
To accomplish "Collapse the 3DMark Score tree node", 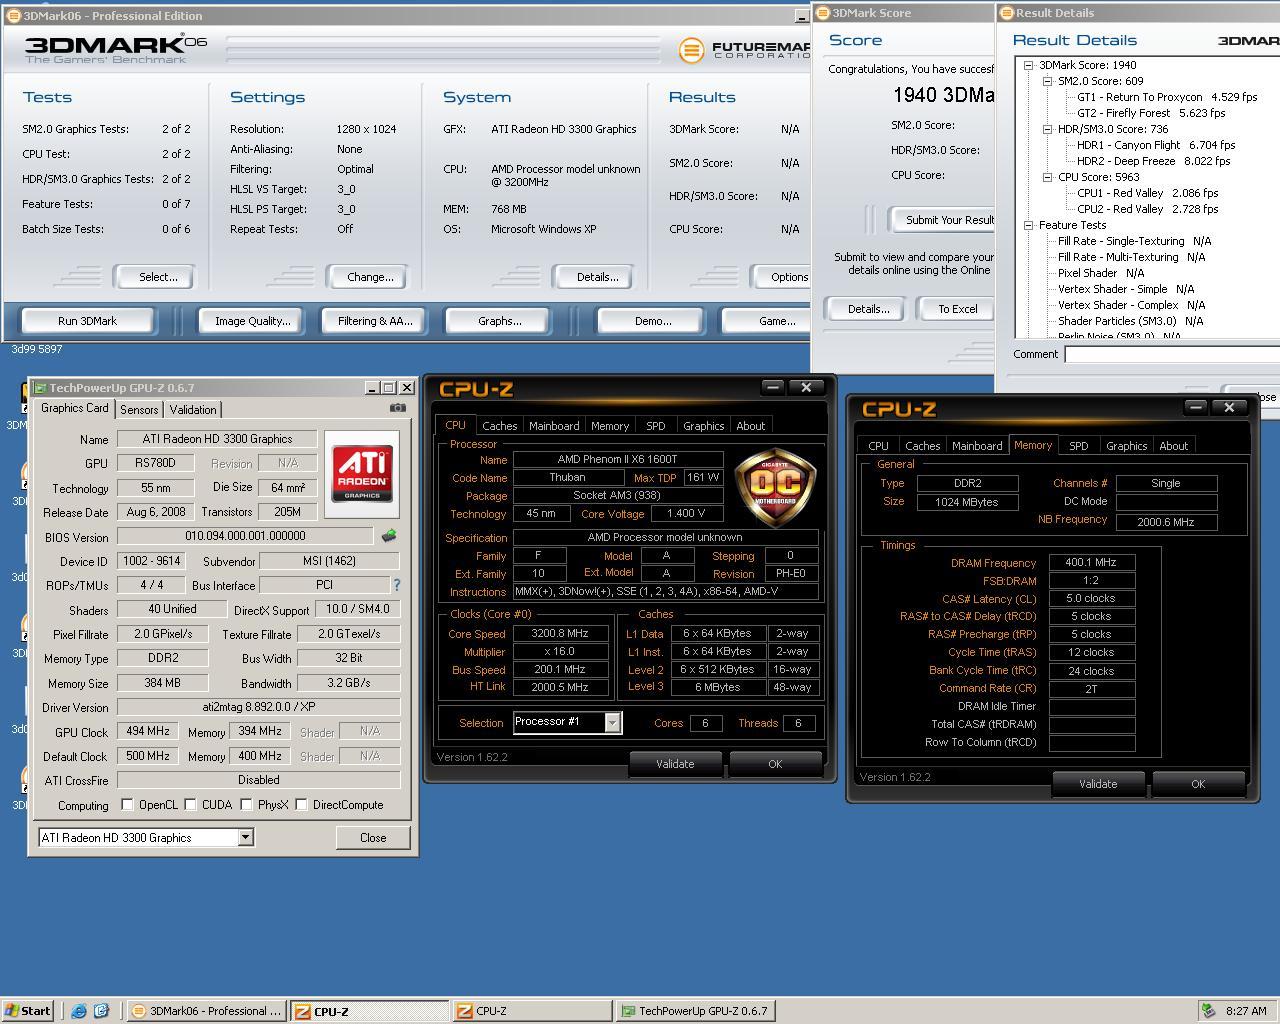I will pos(1028,65).
